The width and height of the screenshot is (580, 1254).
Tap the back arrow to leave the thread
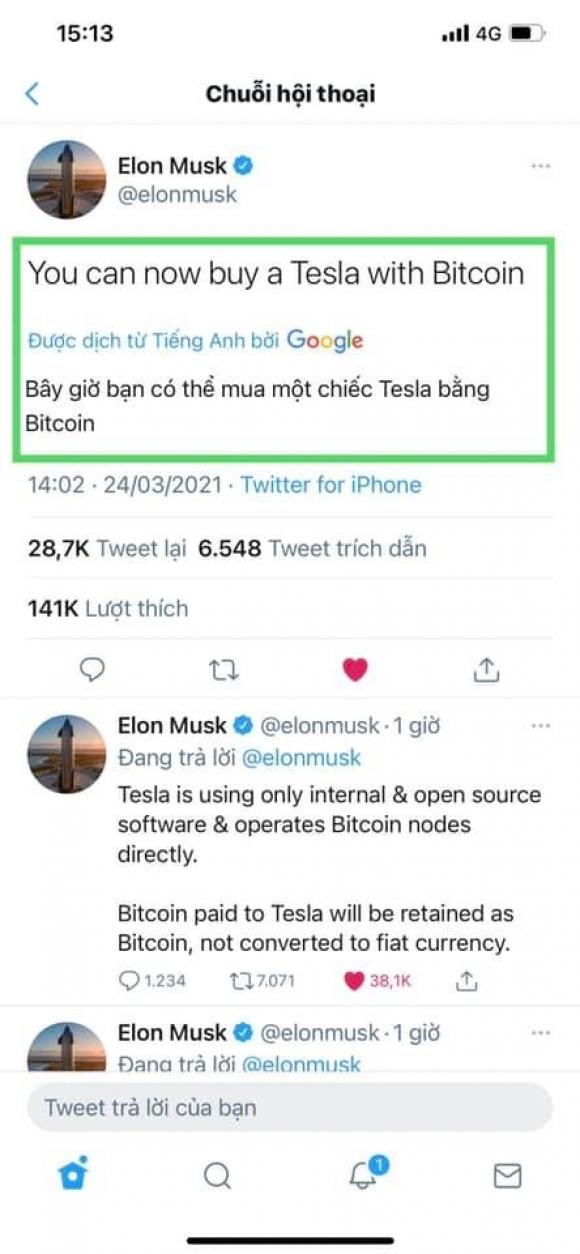[x=31, y=93]
